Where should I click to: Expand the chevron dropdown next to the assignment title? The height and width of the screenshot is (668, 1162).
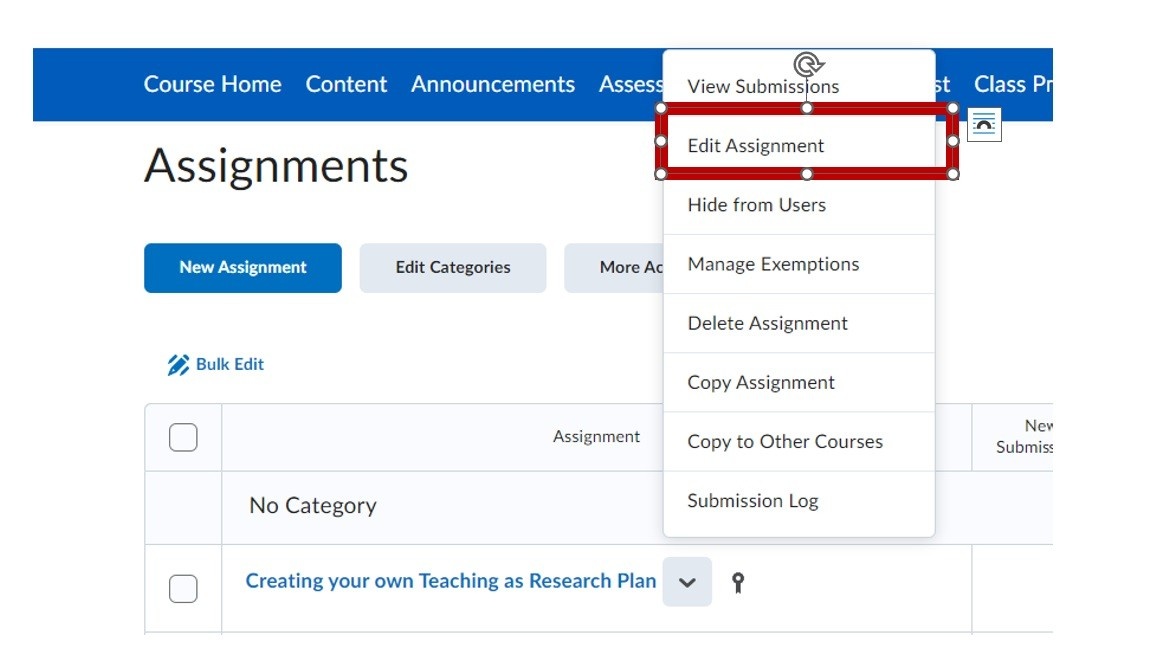(687, 582)
